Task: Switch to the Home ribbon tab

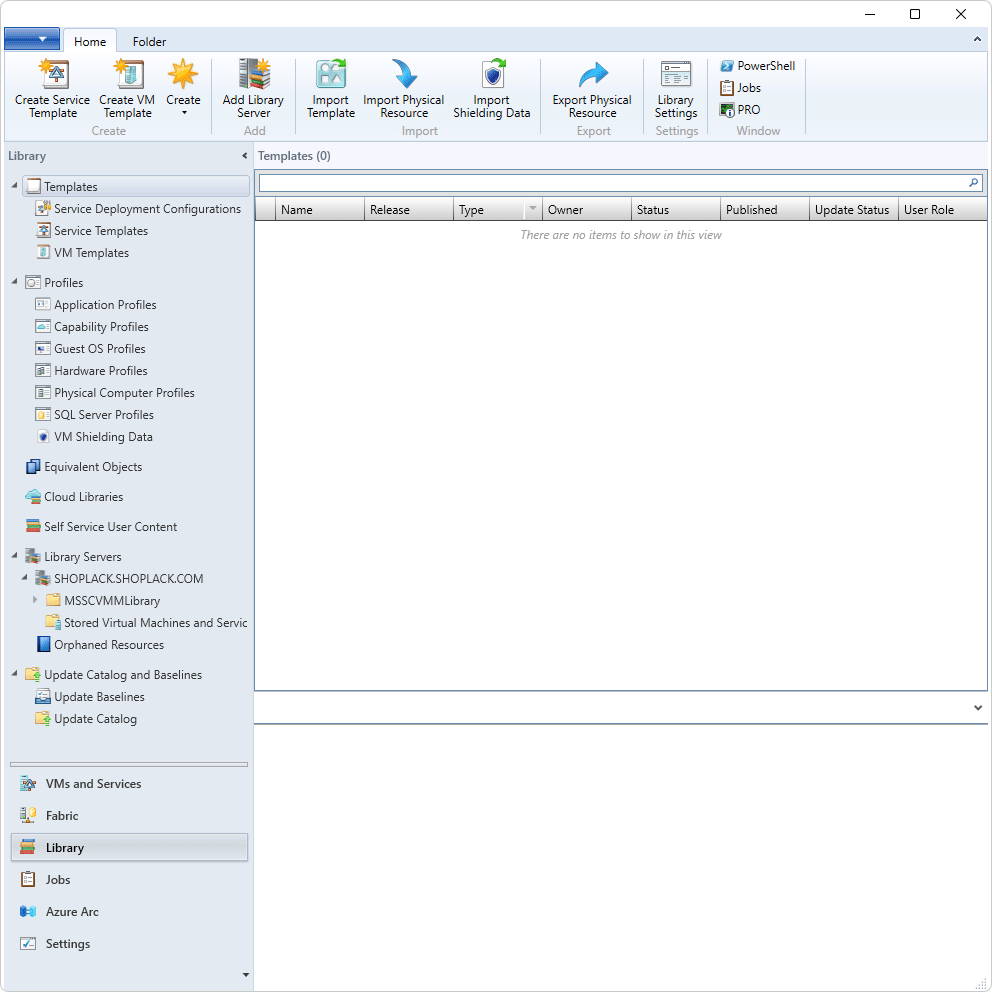Action: click(90, 42)
